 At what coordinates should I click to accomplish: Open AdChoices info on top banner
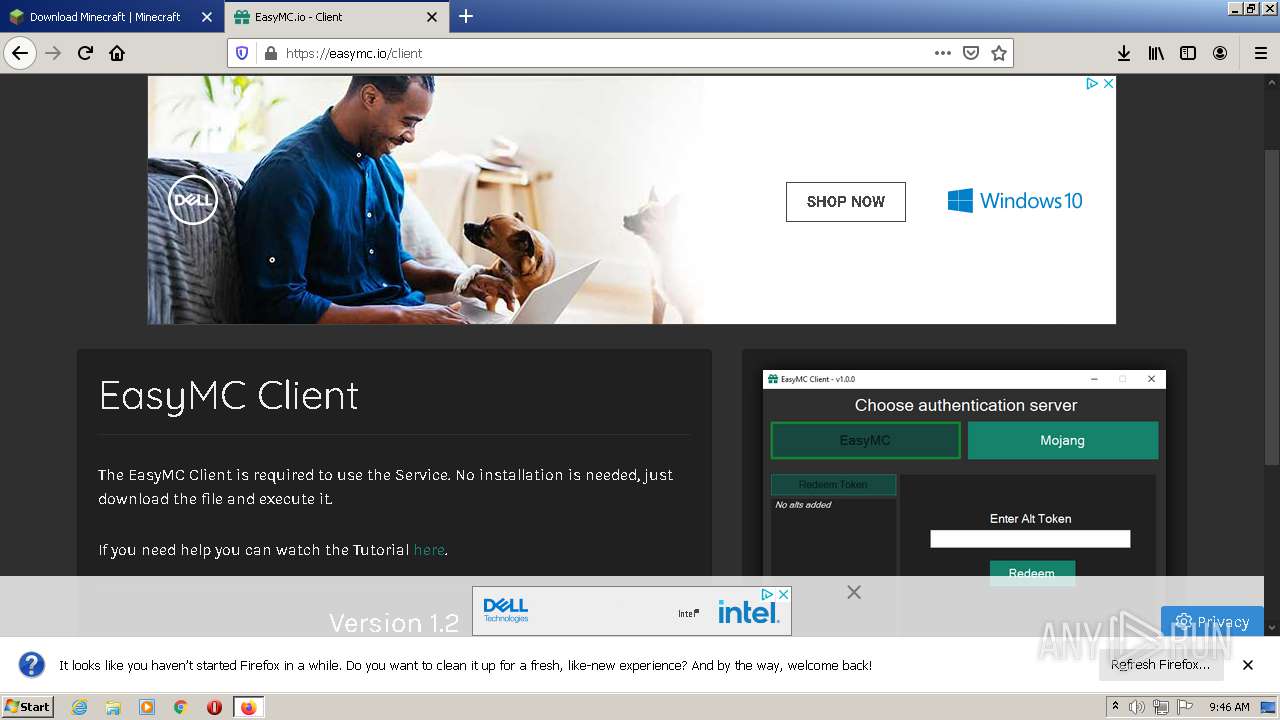tap(1092, 84)
